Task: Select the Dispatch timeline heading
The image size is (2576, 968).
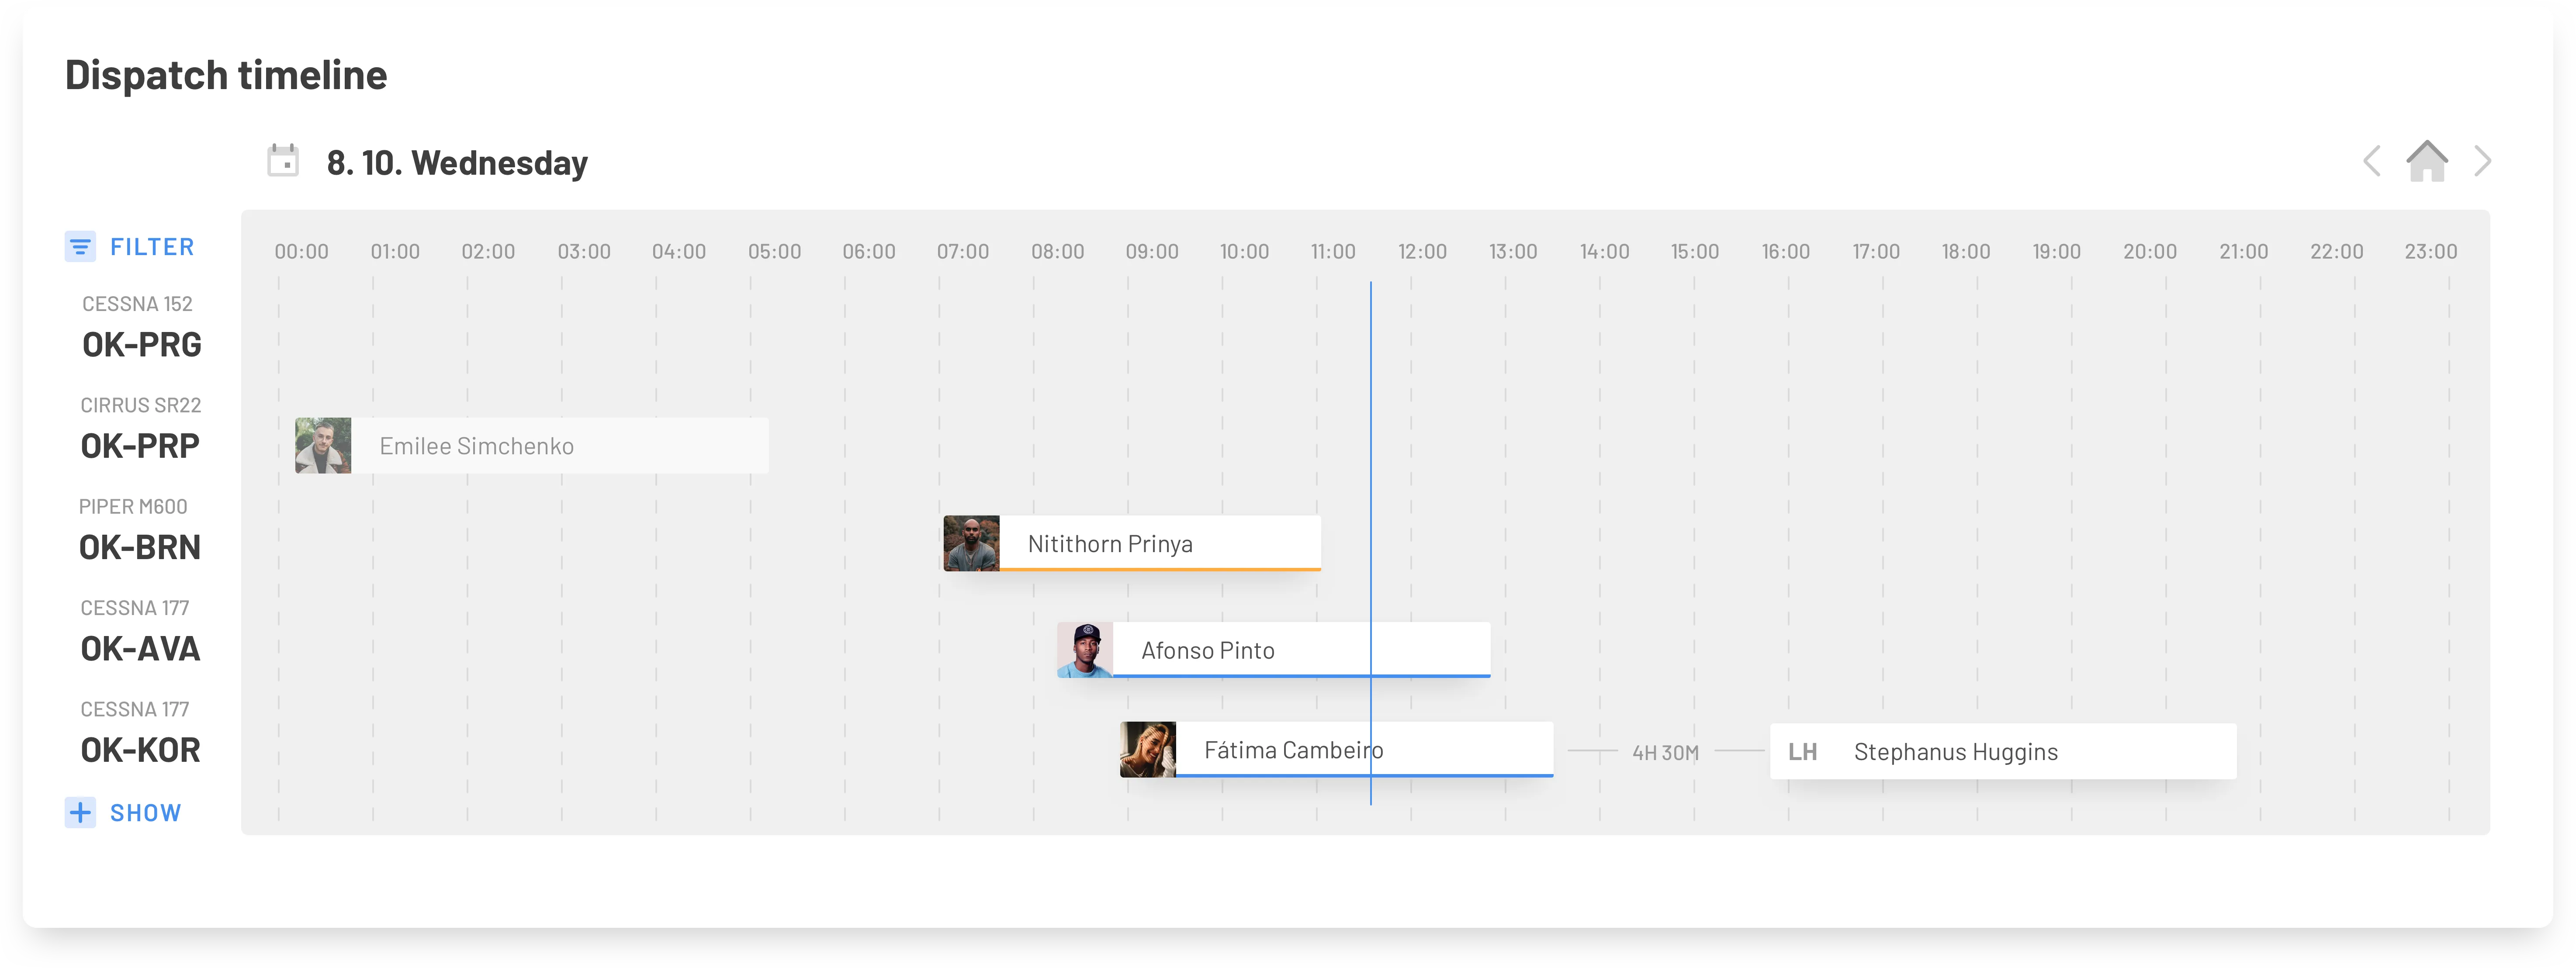Action: [x=225, y=73]
